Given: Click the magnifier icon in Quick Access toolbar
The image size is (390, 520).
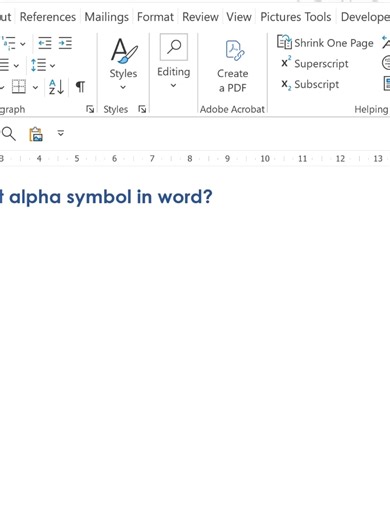Looking at the screenshot, I should 8,134.
